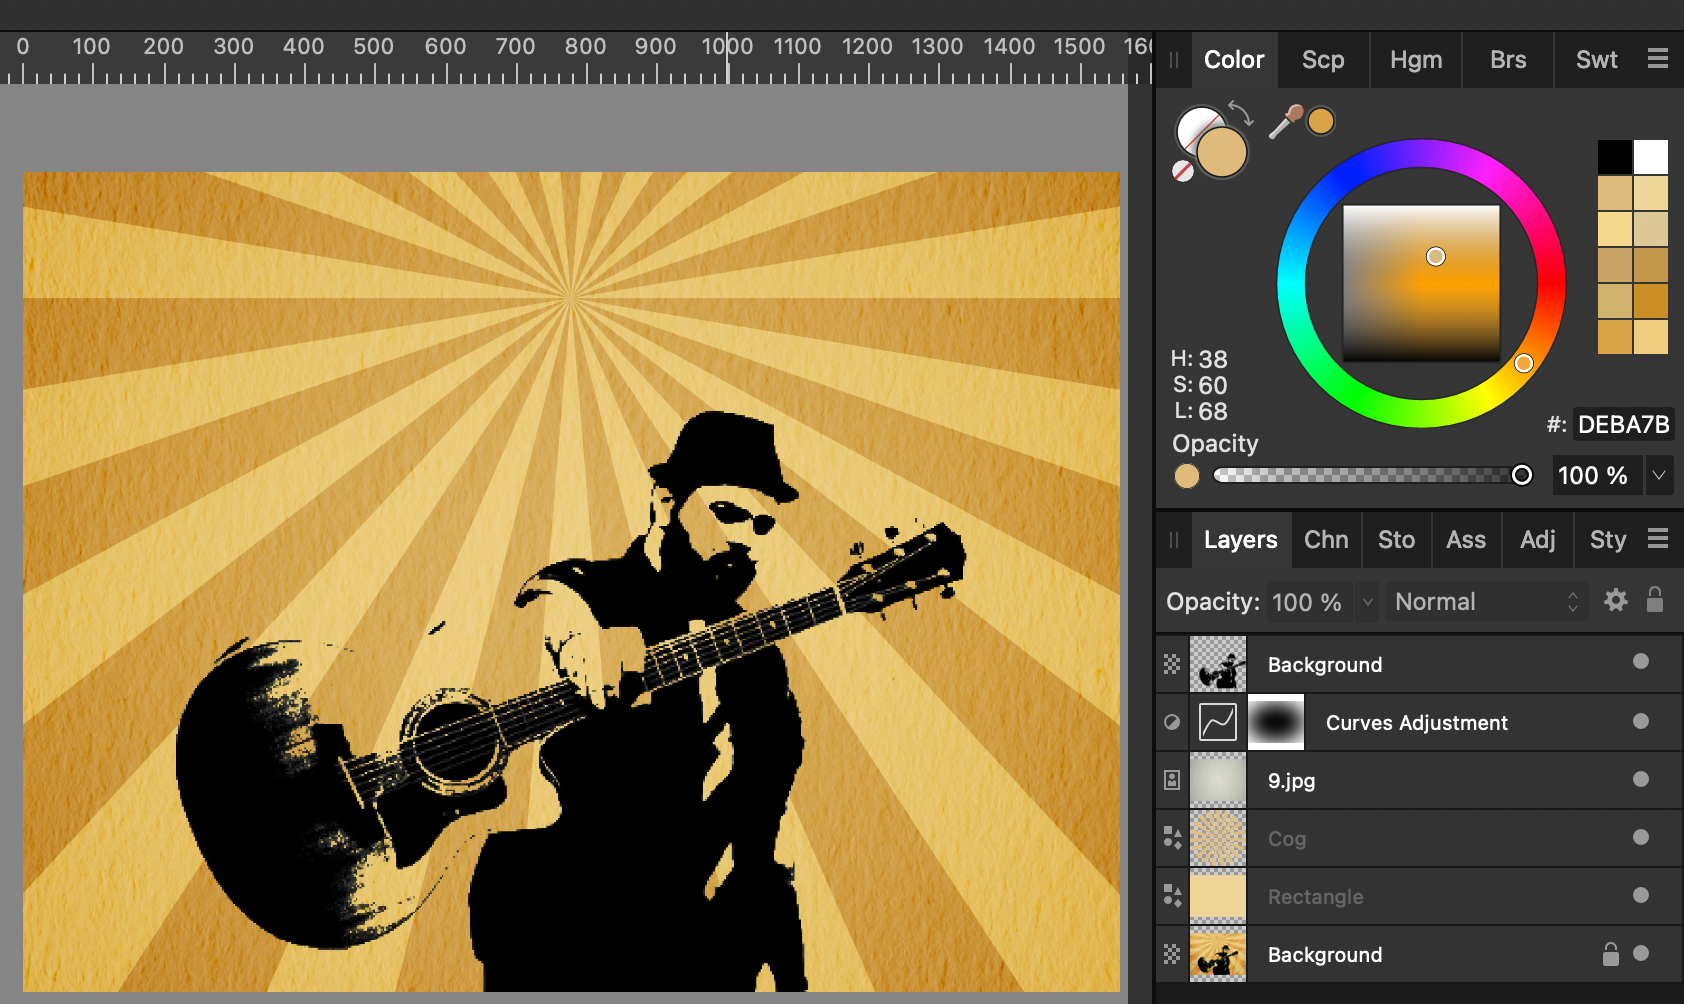
Task: Select the Rectangle layer thumbnail
Action: pyautogui.click(x=1218, y=896)
